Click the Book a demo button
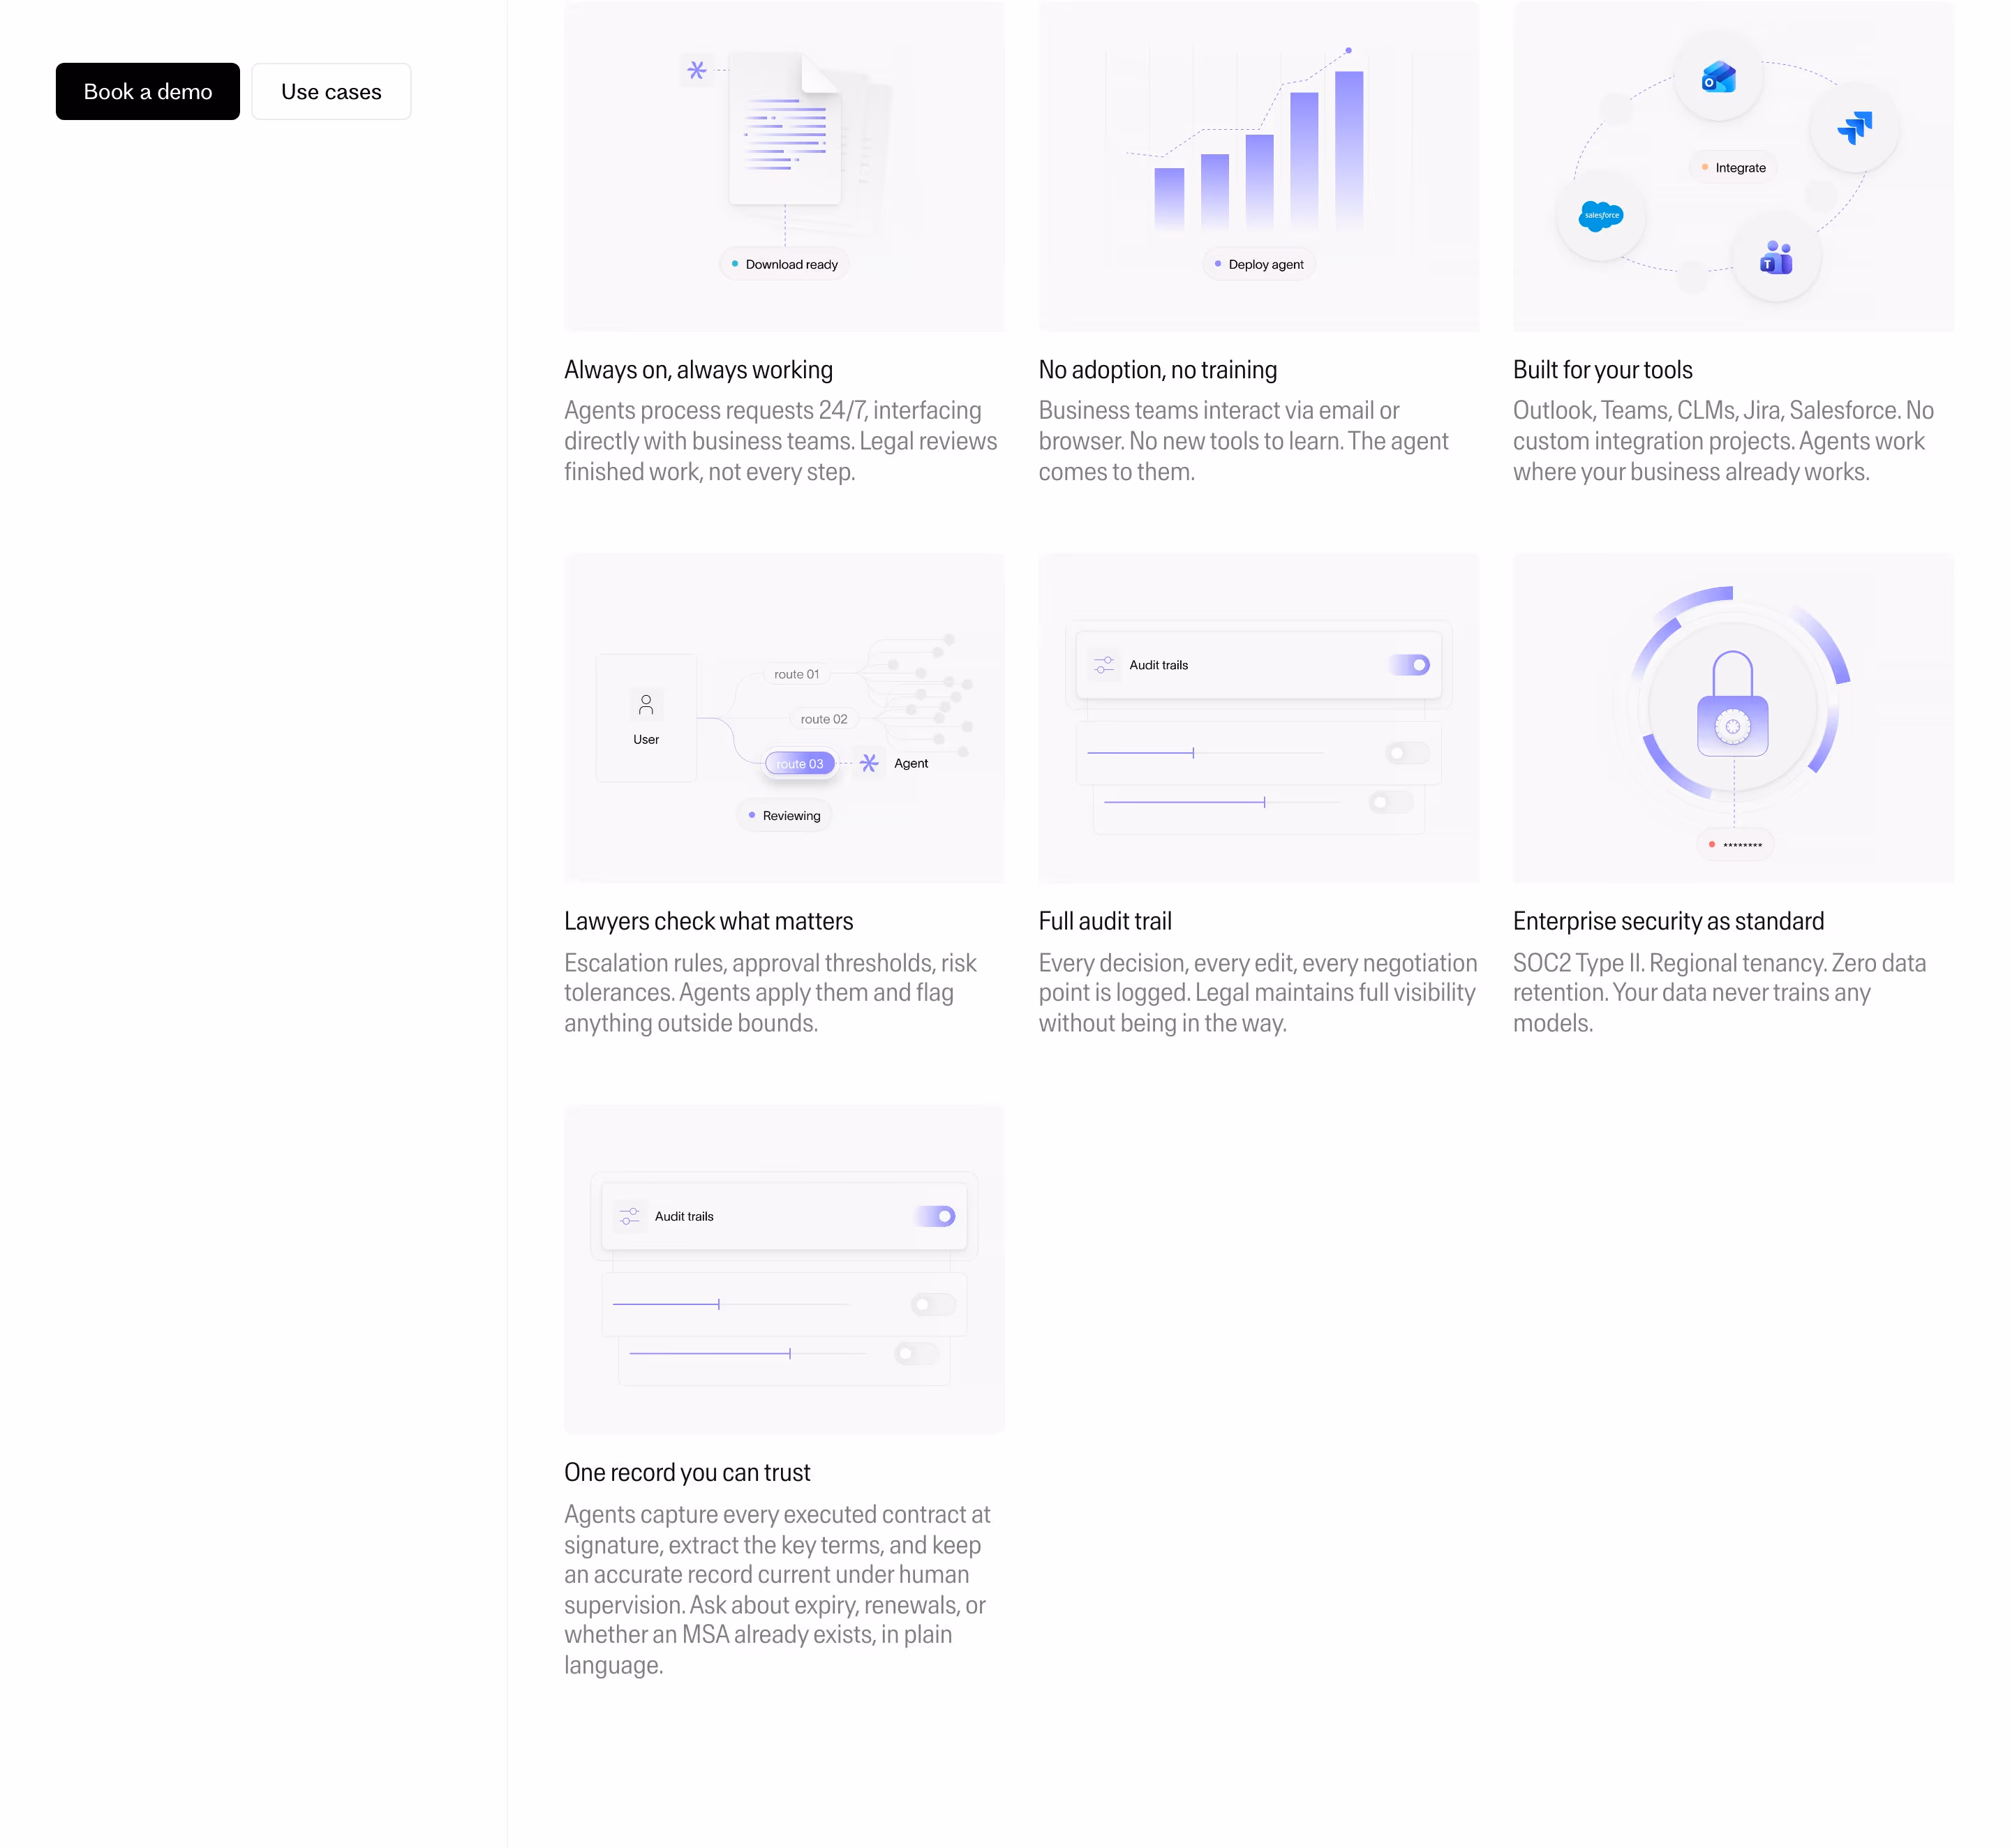The width and height of the screenshot is (2010, 1848). click(x=148, y=92)
